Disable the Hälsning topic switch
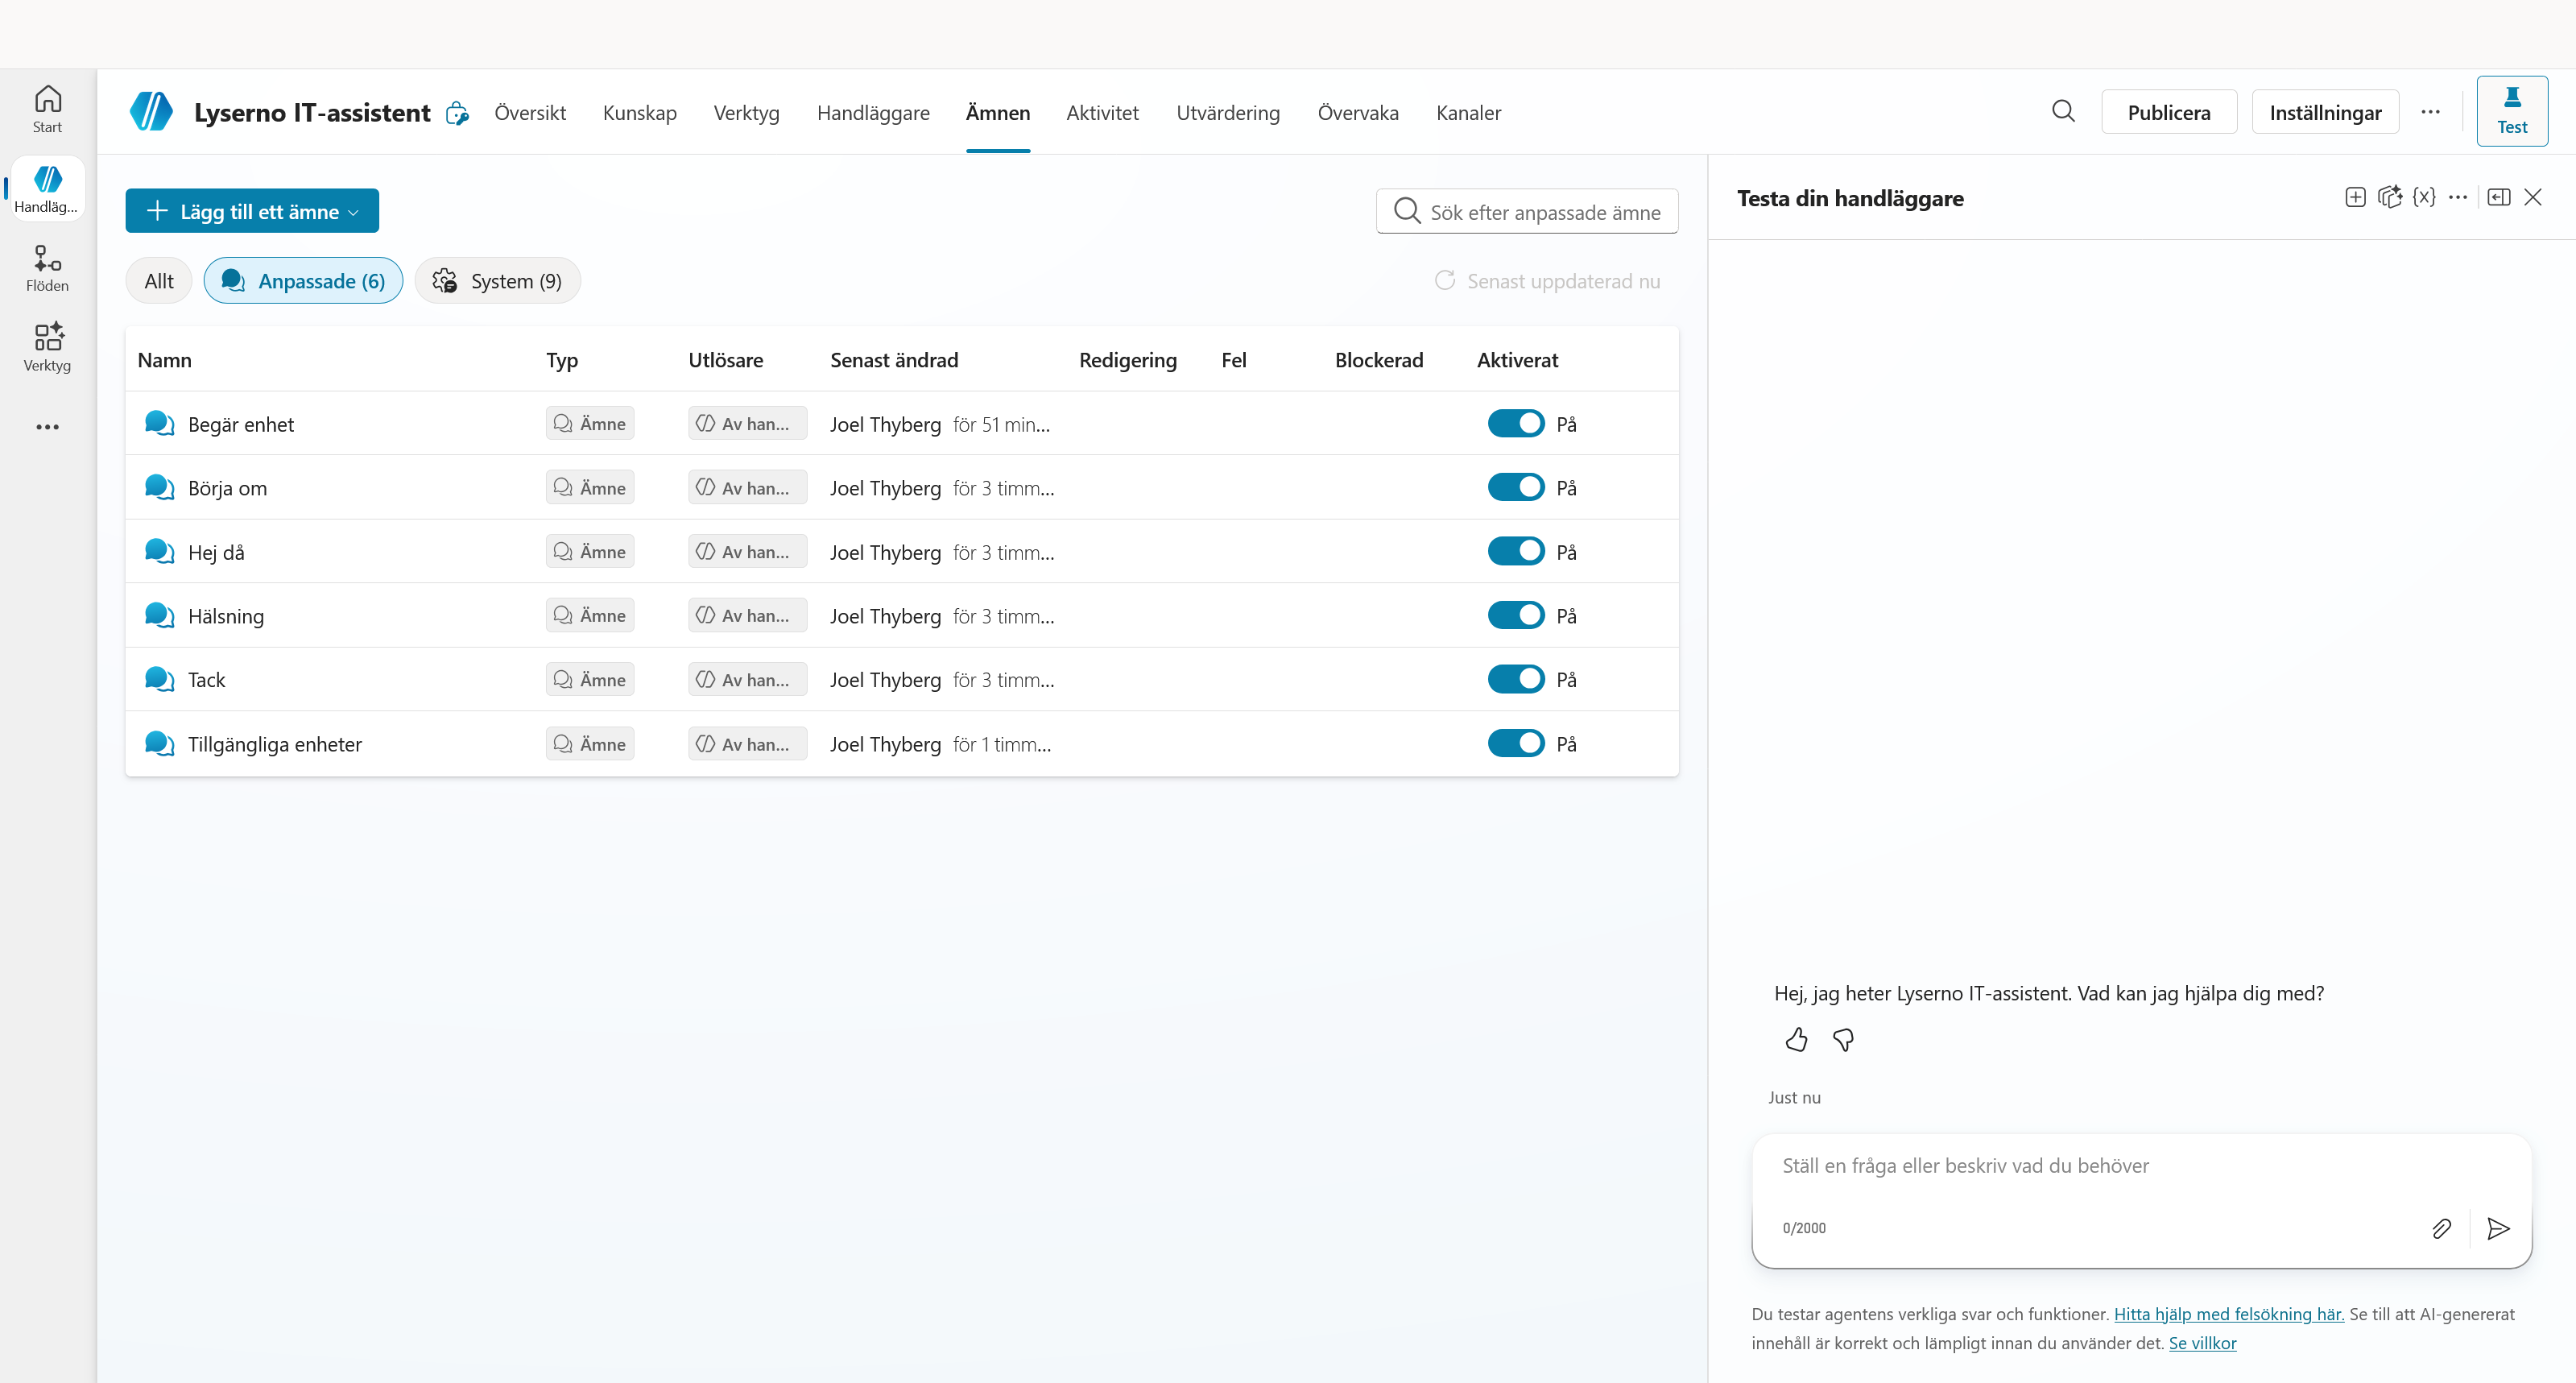The width and height of the screenshot is (2576, 1383). pos(1516,615)
